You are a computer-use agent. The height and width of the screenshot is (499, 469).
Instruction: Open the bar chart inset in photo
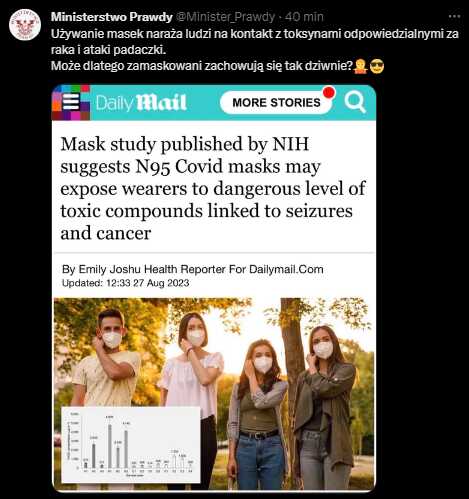click(x=131, y=445)
